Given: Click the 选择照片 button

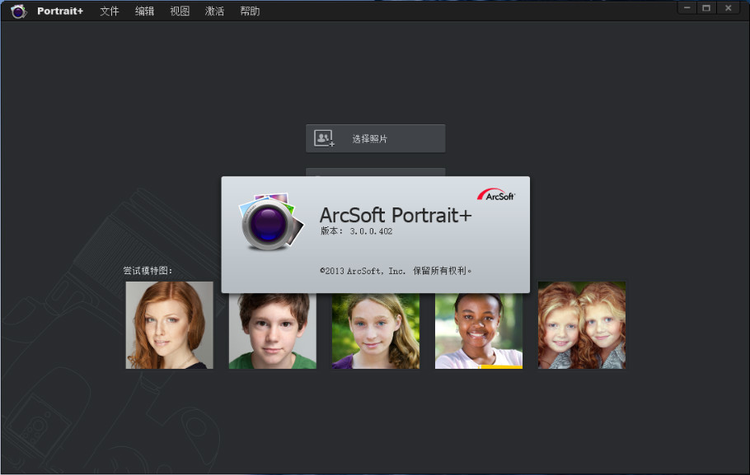Looking at the screenshot, I should pyautogui.click(x=375, y=139).
